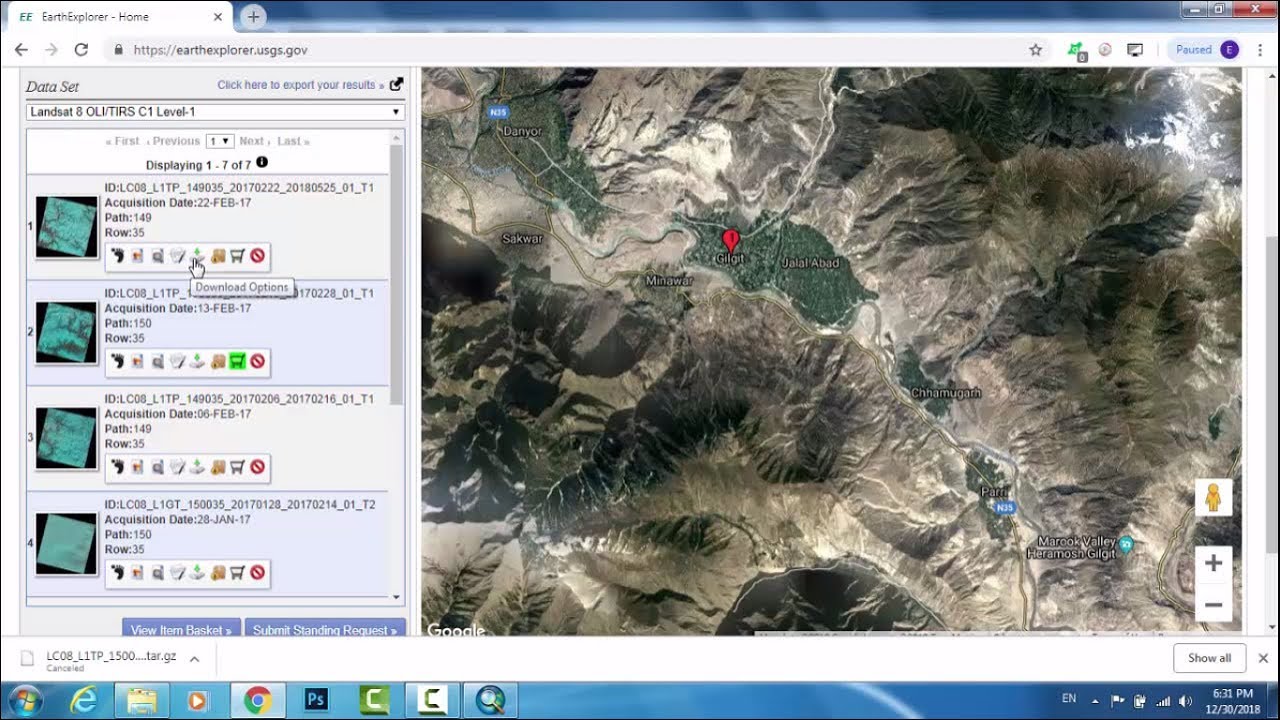The image size is (1280, 720).
Task: Exclude the 22-FEB-17 scene from results
Action: tap(258, 256)
